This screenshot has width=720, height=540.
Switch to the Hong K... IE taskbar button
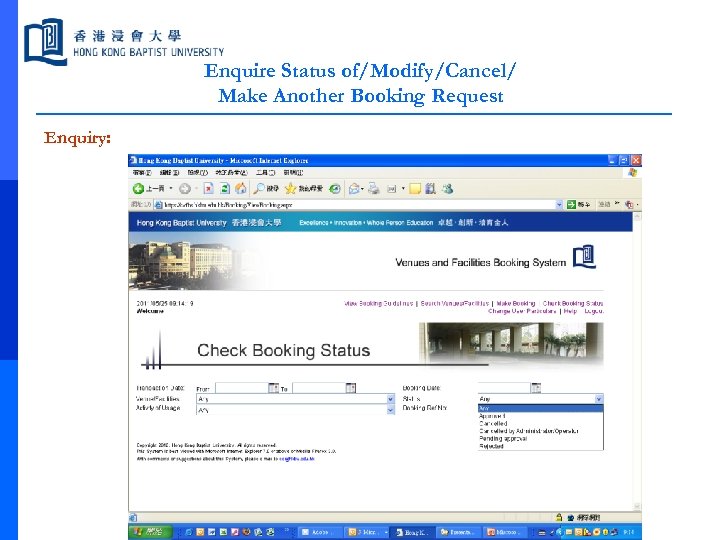(x=413, y=532)
